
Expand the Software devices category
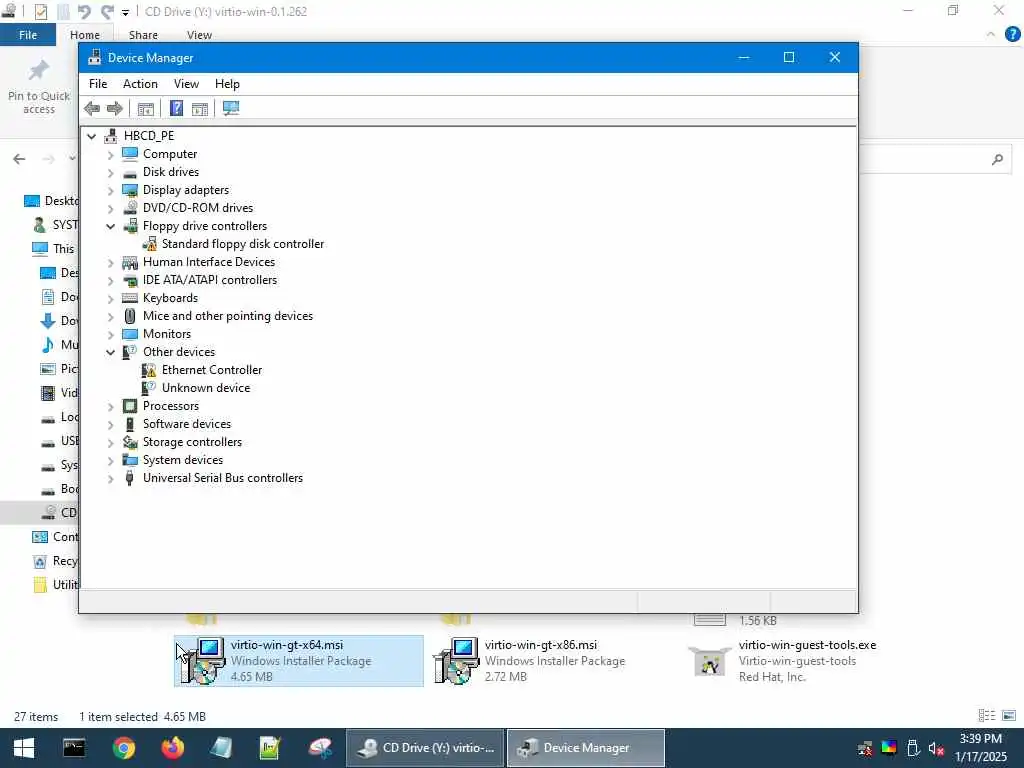[x=110, y=424]
